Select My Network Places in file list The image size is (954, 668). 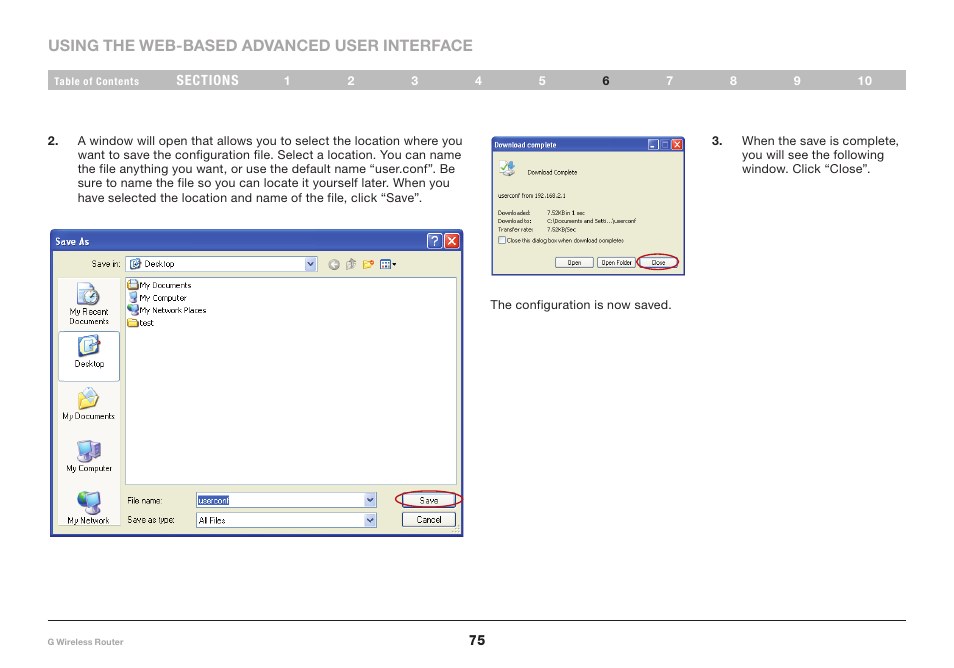[x=167, y=310]
